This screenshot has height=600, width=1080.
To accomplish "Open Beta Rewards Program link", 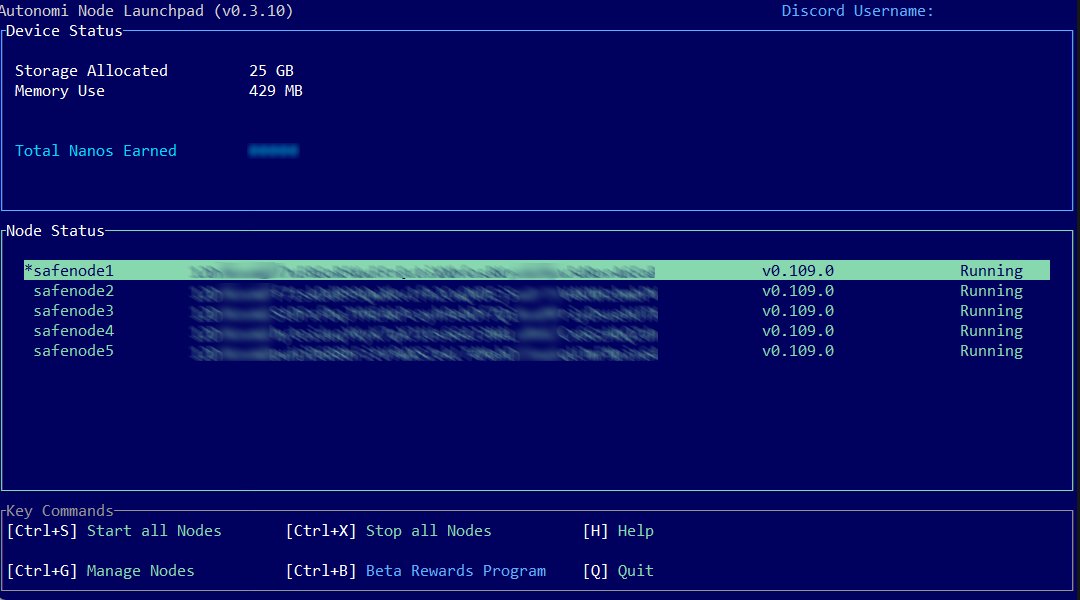I will 455,571.
